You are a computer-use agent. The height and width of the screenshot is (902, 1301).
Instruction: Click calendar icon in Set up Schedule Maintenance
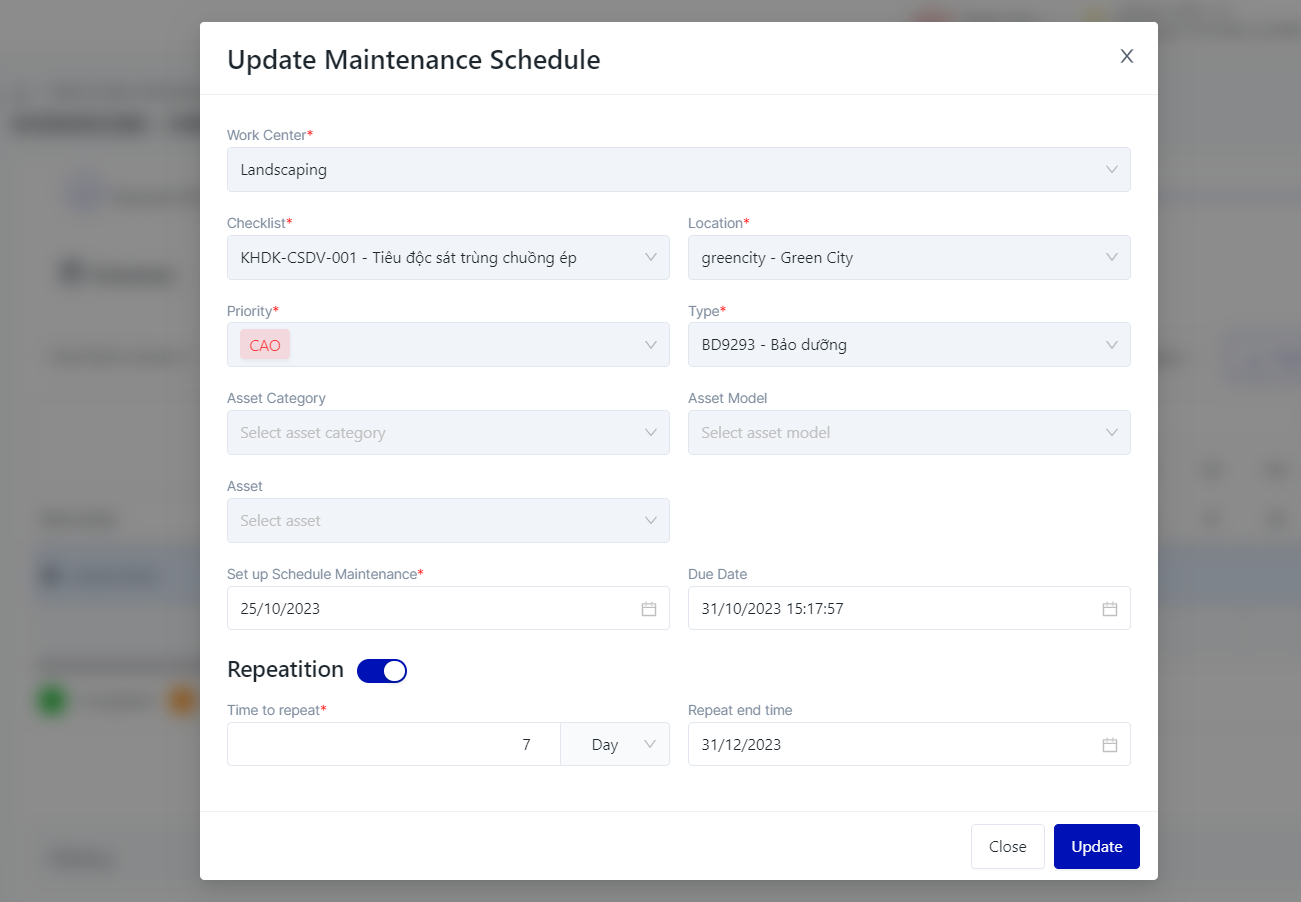[648, 609]
